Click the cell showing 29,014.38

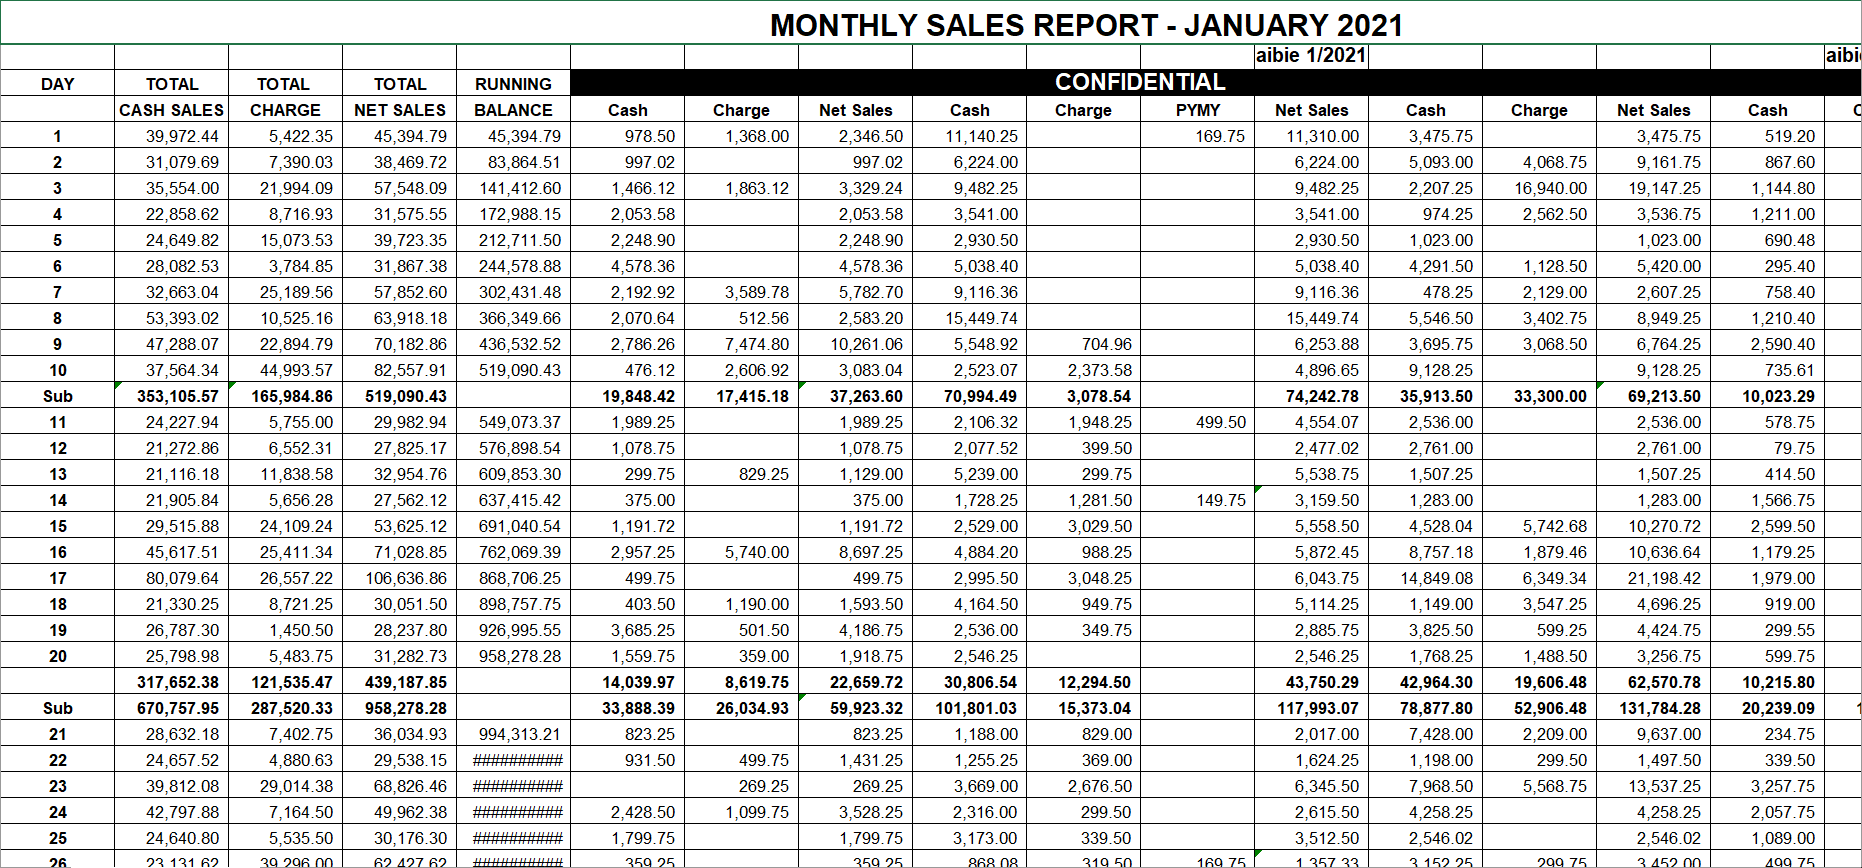coord(286,786)
